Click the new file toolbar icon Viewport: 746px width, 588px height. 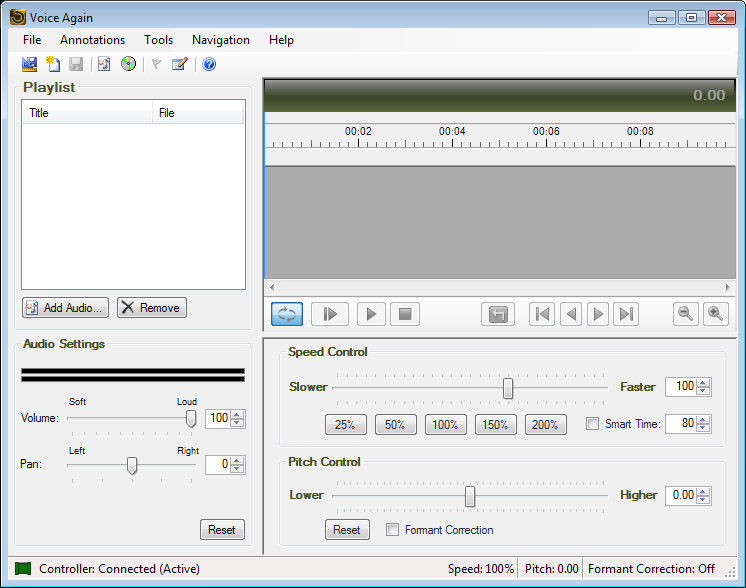[x=53, y=64]
